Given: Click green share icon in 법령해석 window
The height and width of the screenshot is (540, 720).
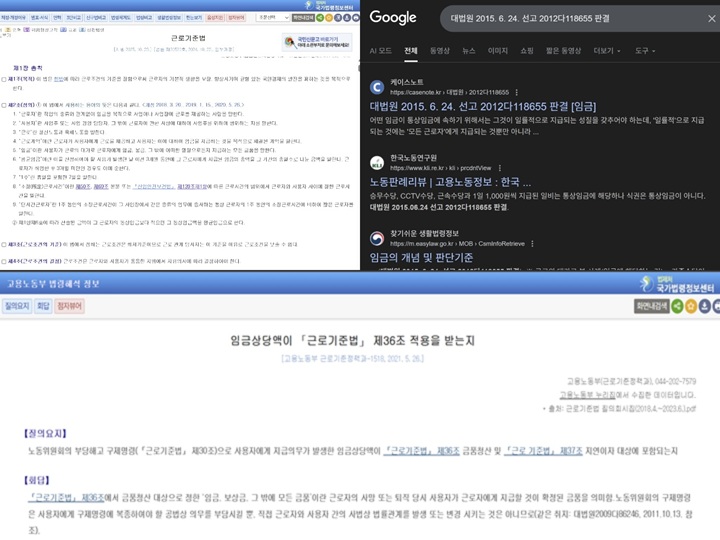Looking at the screenshot, I should point(677,306).
